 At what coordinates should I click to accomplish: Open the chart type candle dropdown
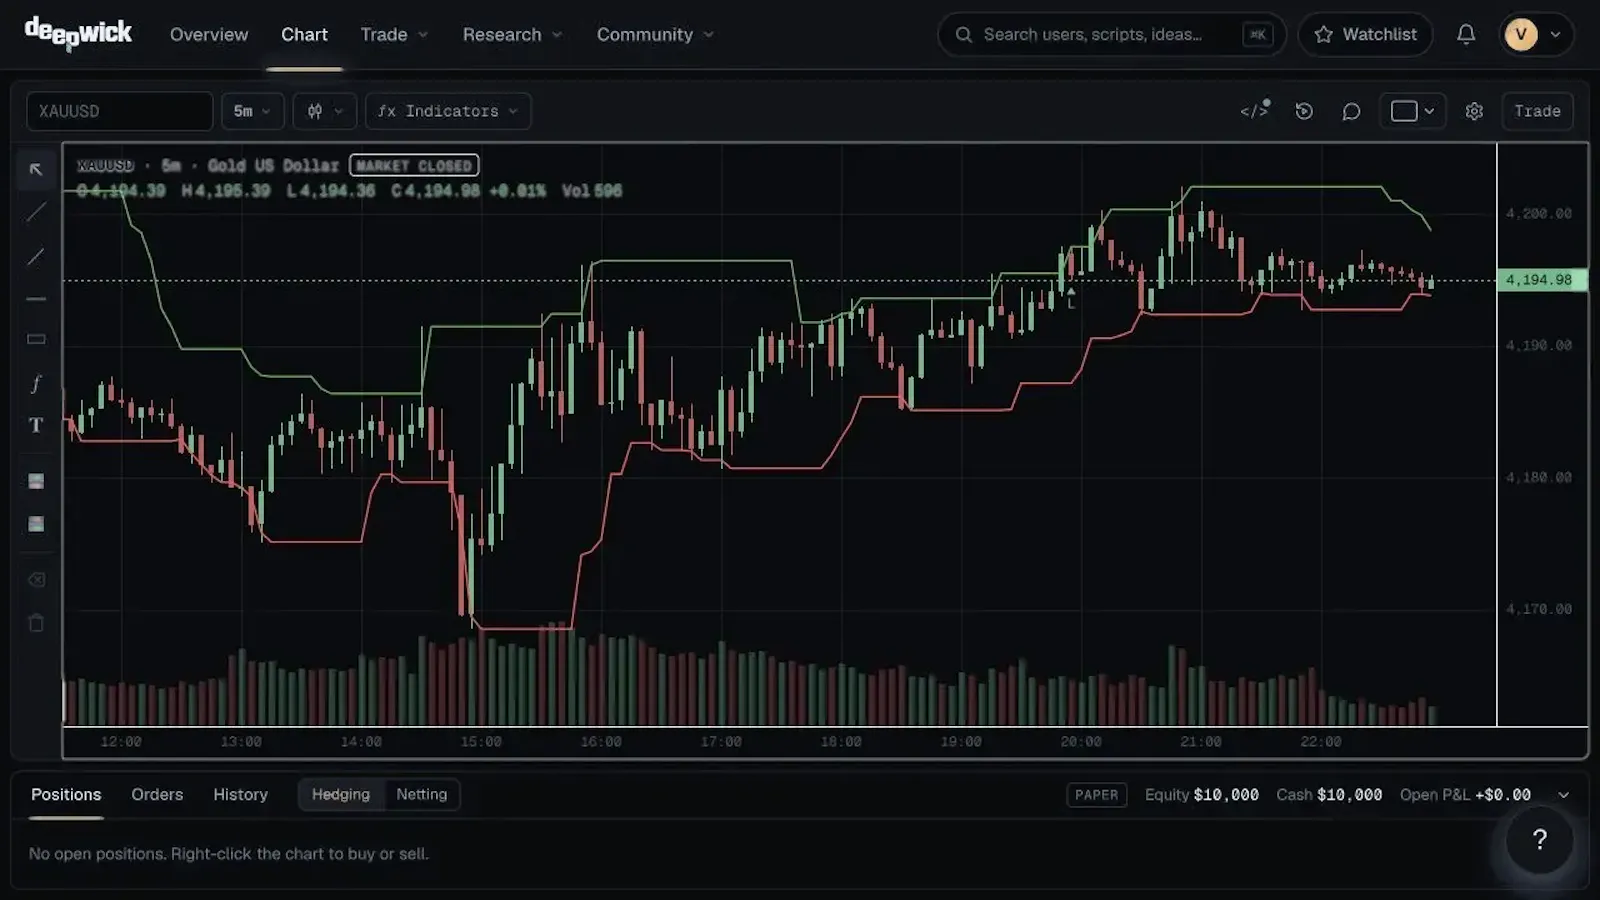pyautogui.click(x=325, y=111)
